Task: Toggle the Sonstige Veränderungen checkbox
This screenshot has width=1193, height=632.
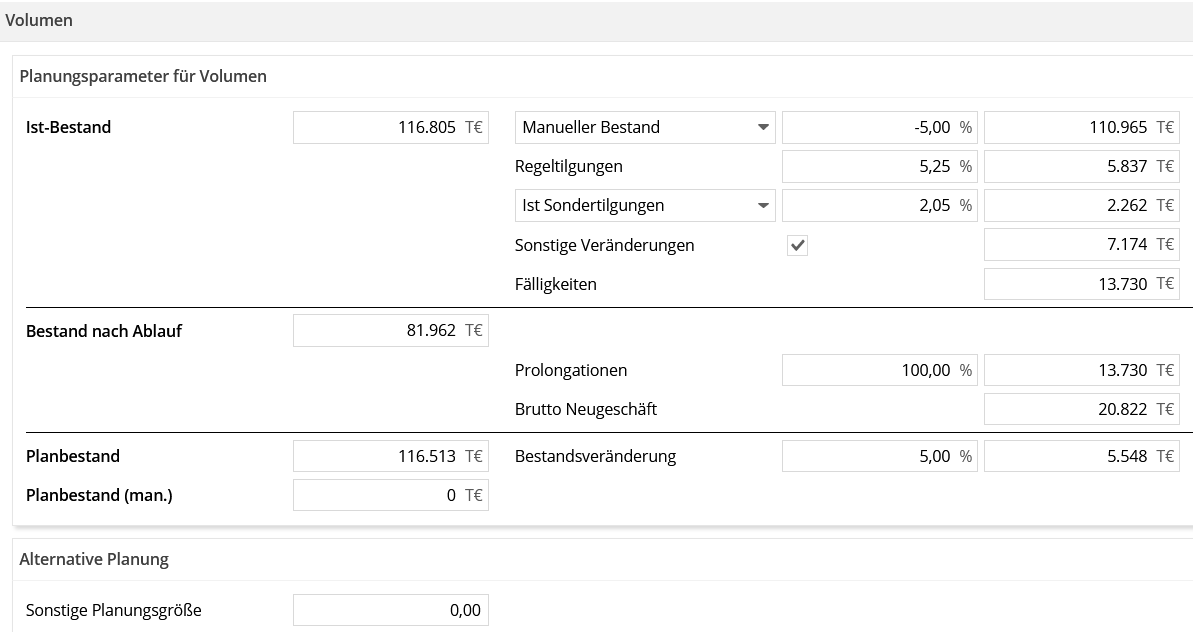Action: click(797, 246)
